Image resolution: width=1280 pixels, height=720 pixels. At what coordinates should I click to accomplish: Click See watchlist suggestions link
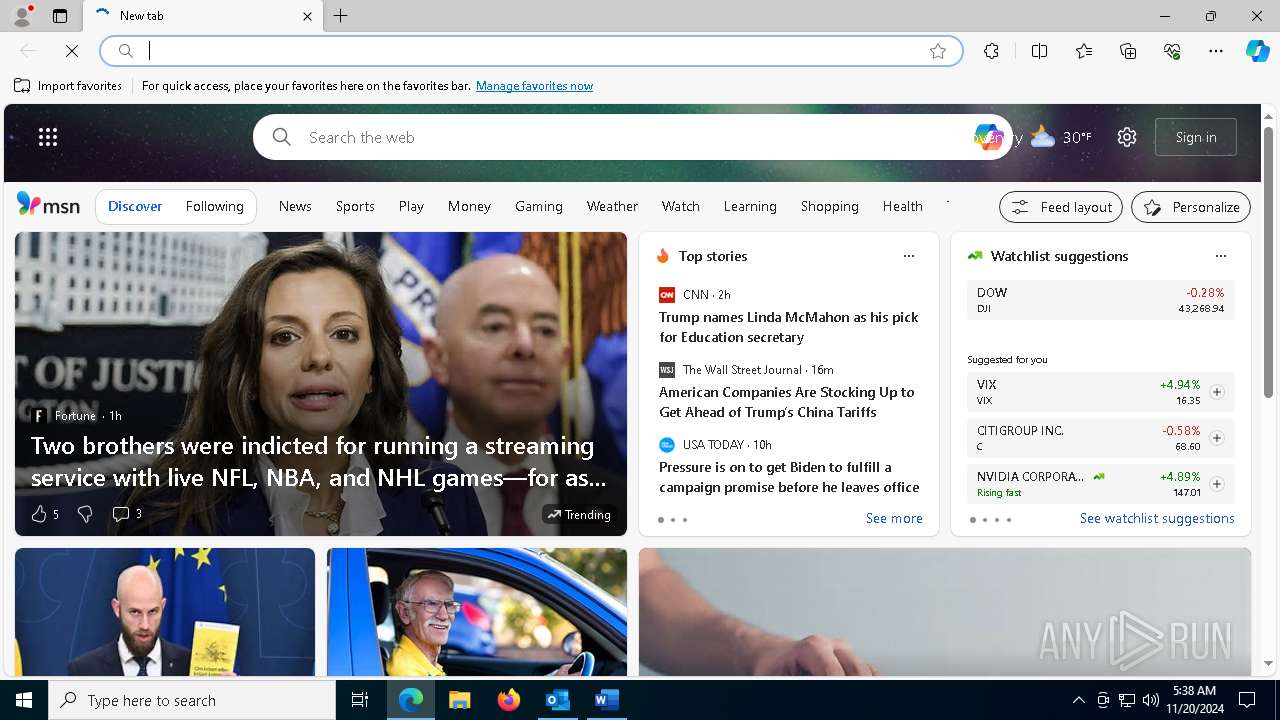click(x=1157, y=518)
